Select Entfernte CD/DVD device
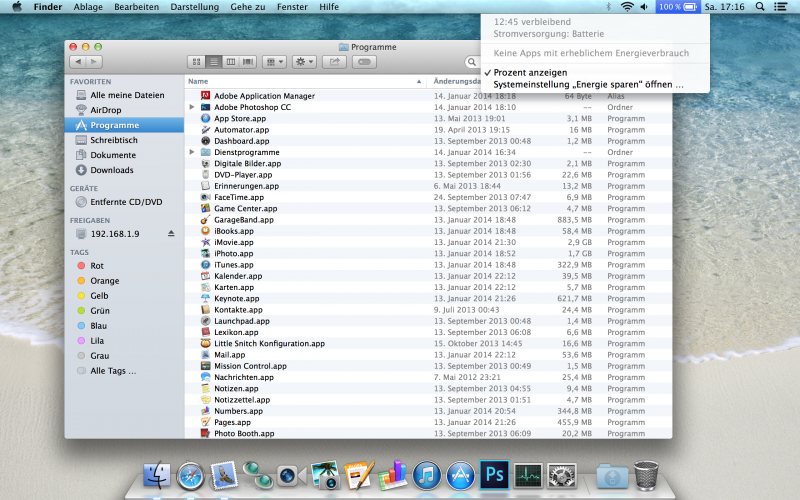This screenshot has width=800, height=500. tap(124, 202)
